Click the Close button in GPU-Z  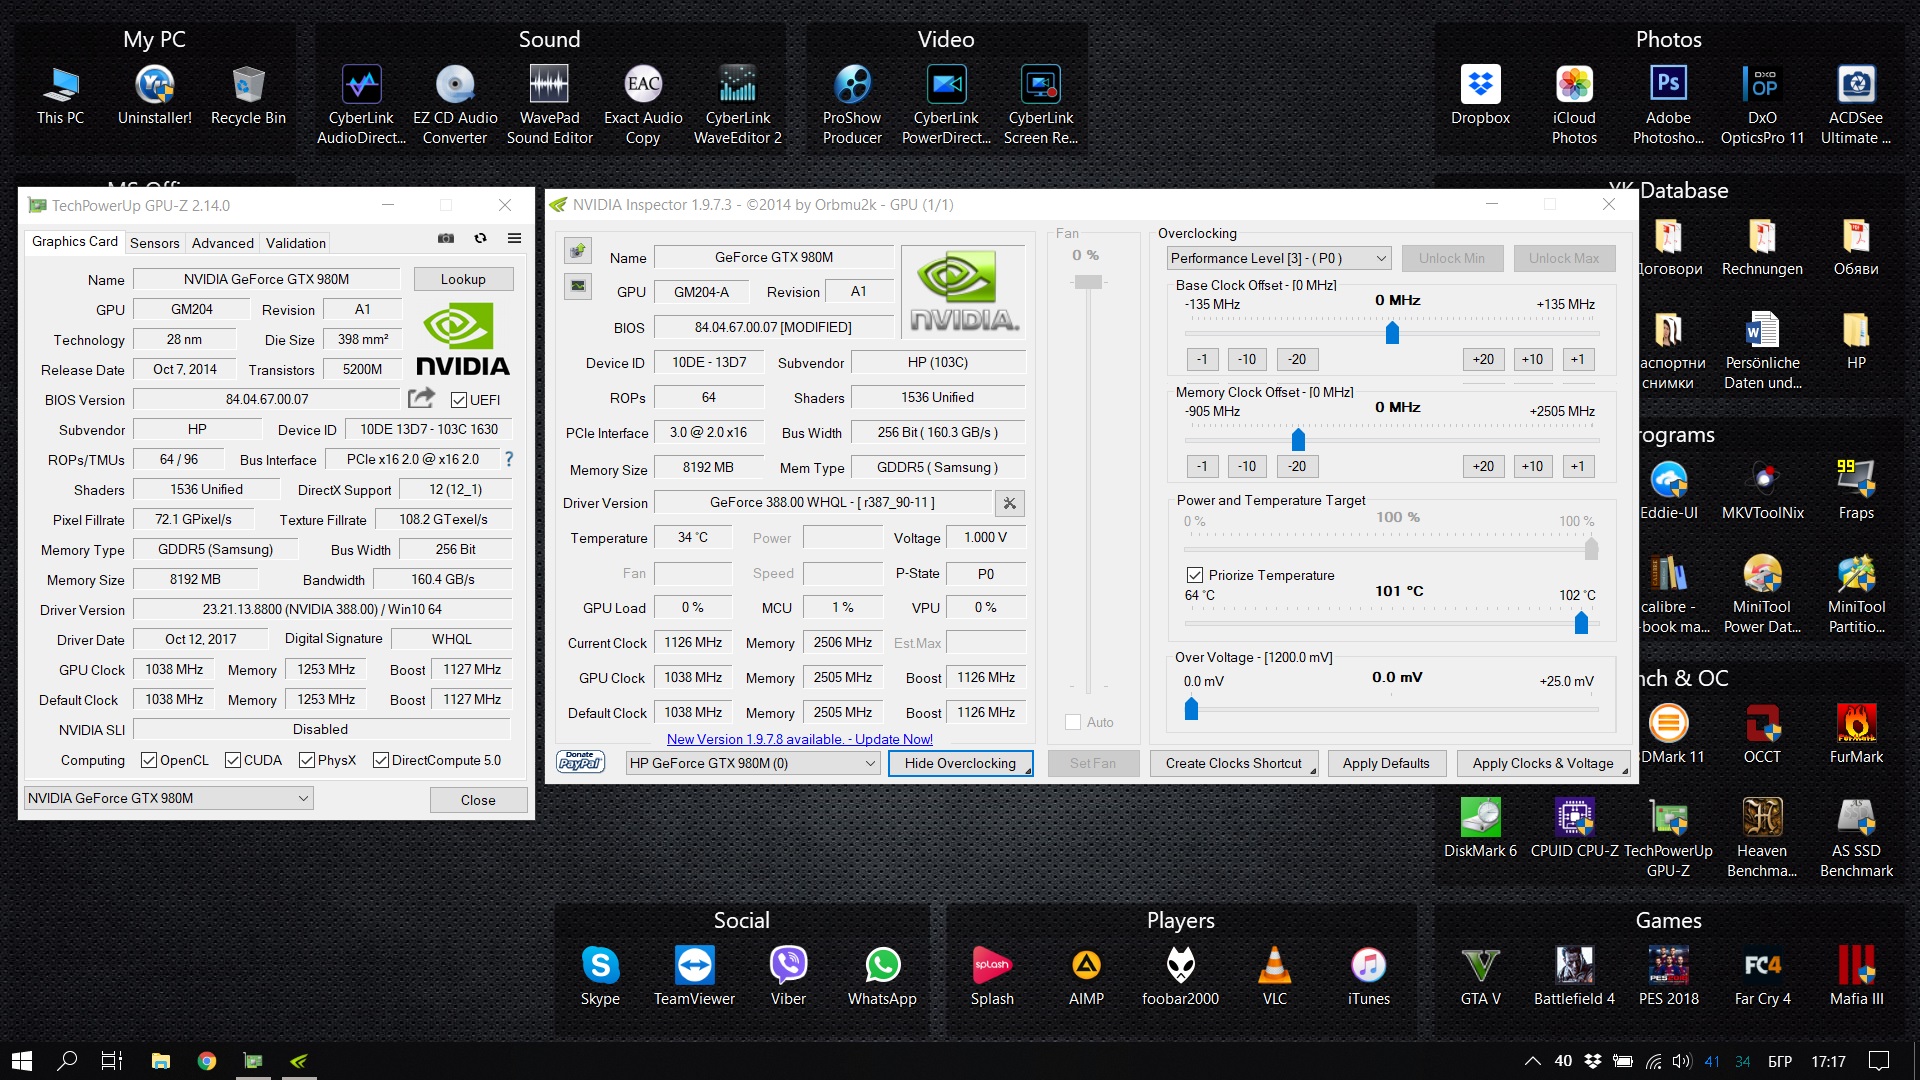pos(478,800)
